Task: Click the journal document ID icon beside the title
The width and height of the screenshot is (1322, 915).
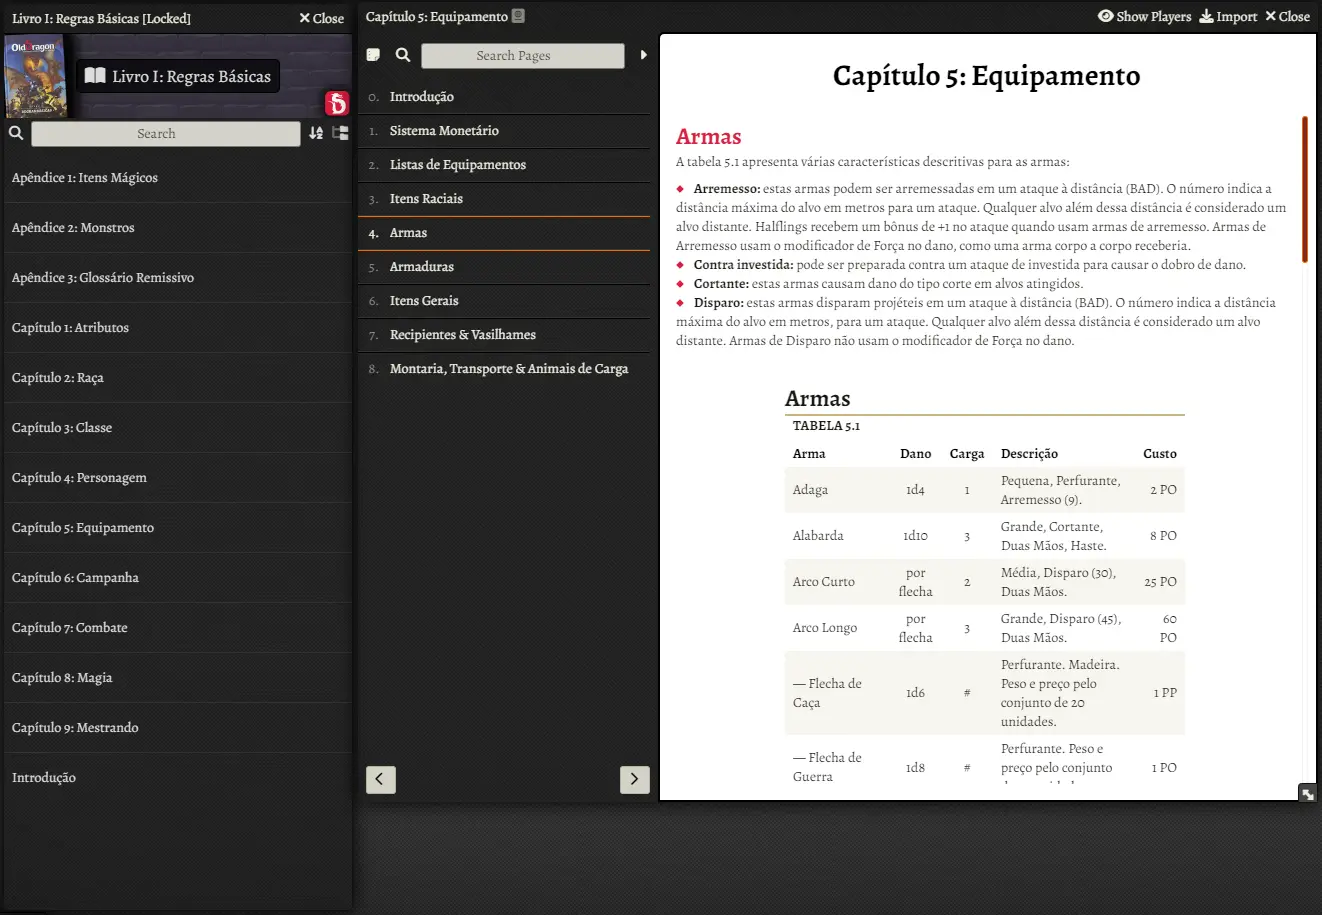Action: pyautogui.click(x=518, y=16)
